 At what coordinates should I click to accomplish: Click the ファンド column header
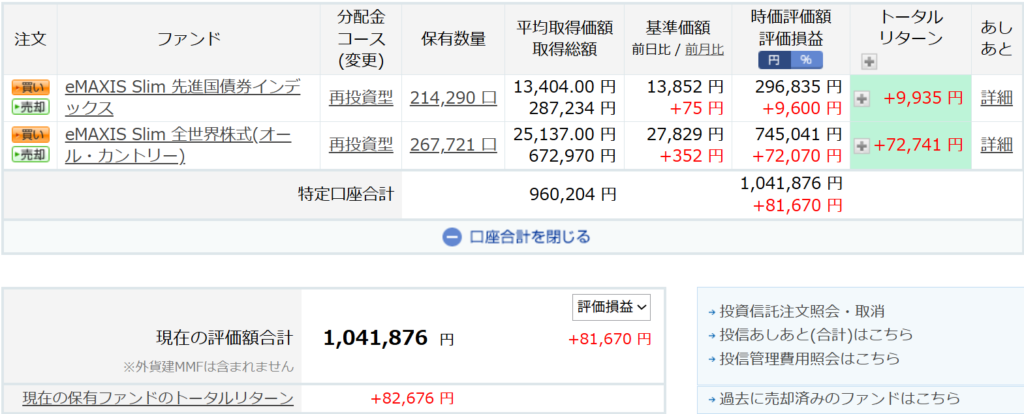click(189, 39)
